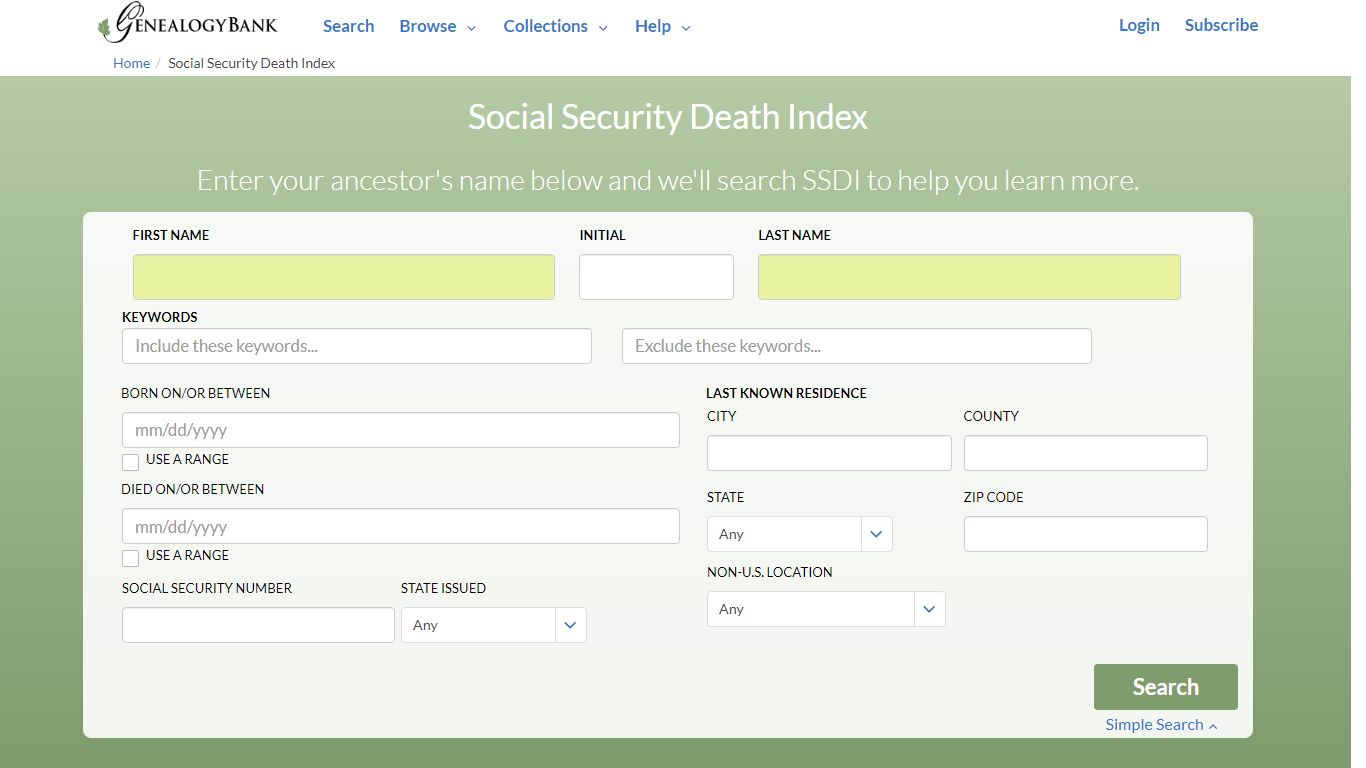This screenshot has height=768, width=1366.
Task: Click the Born On/Or Between date field
Action: (x=400, y=429)
